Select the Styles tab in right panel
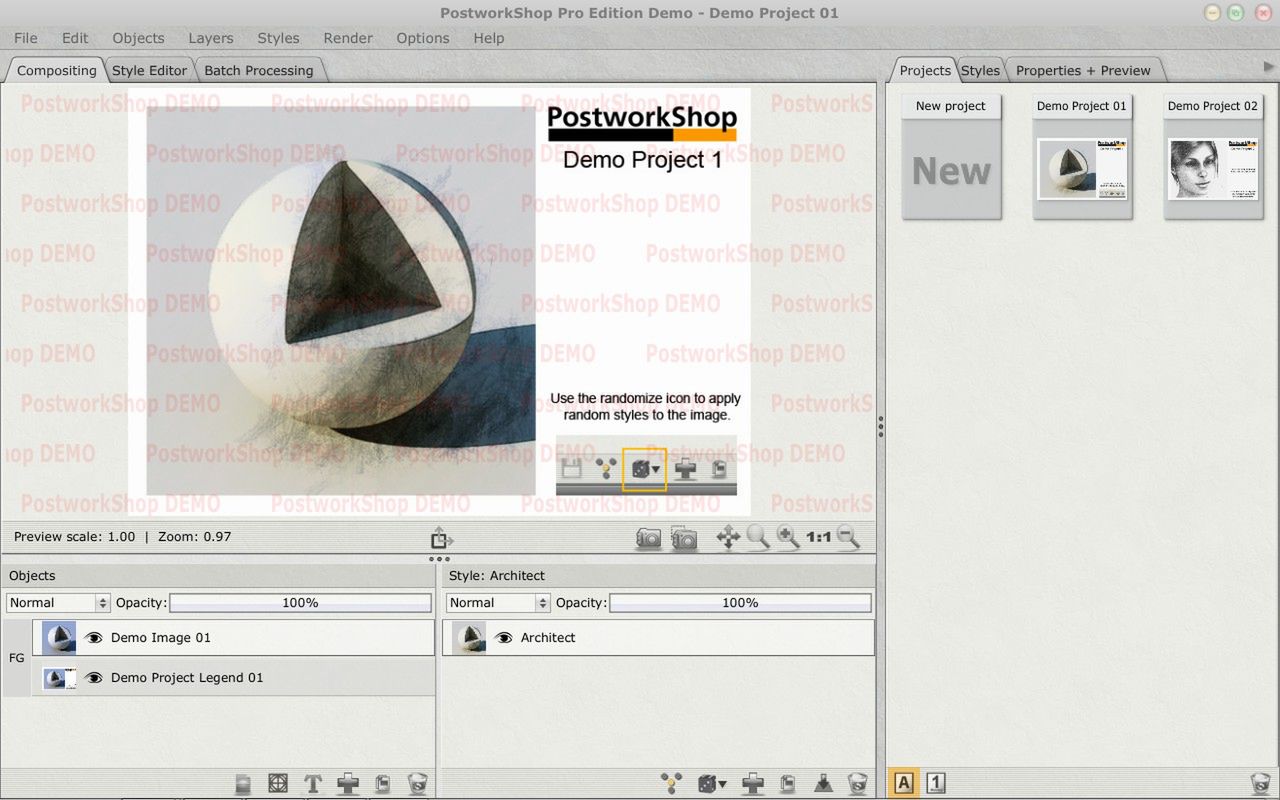This screenshot has width=1280, height=800. pos(980,70)
